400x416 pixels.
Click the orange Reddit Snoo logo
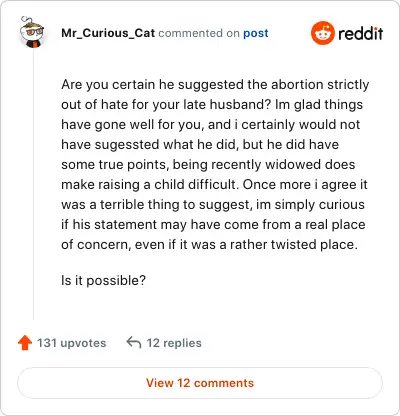click(x=322, y=33)
